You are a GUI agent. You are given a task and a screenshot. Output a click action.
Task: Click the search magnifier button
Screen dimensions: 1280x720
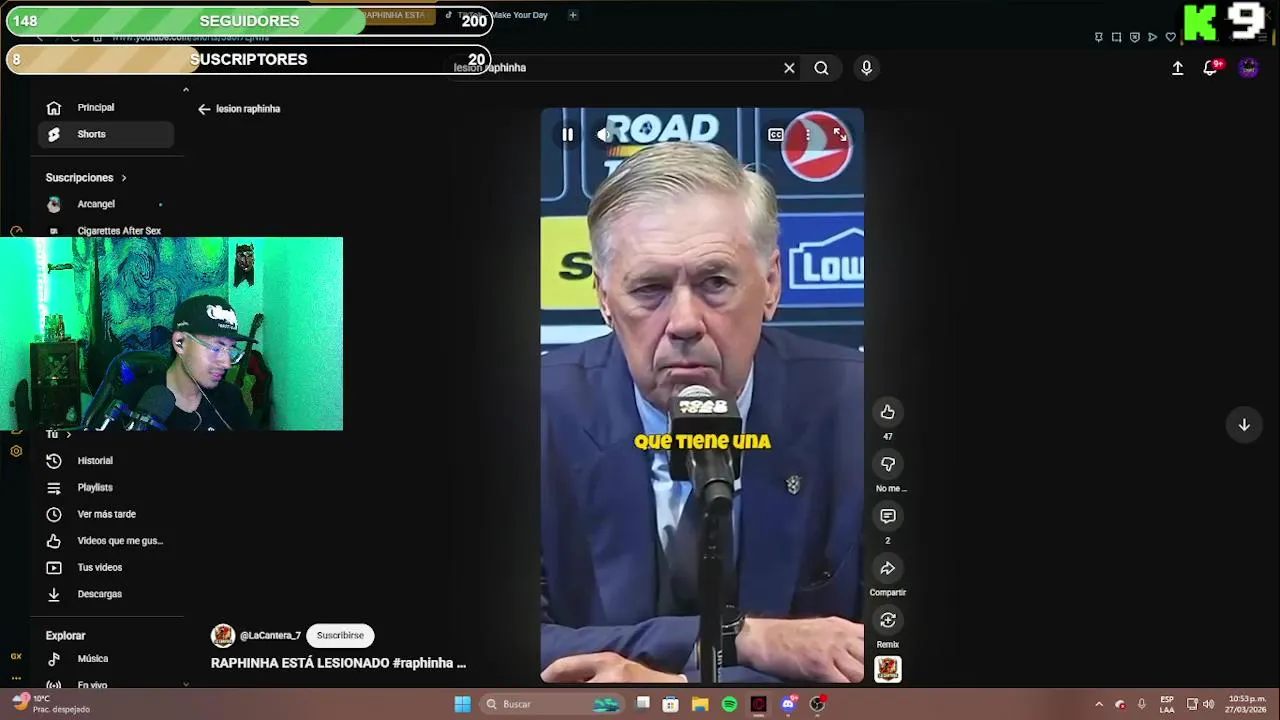click(821, 68)
